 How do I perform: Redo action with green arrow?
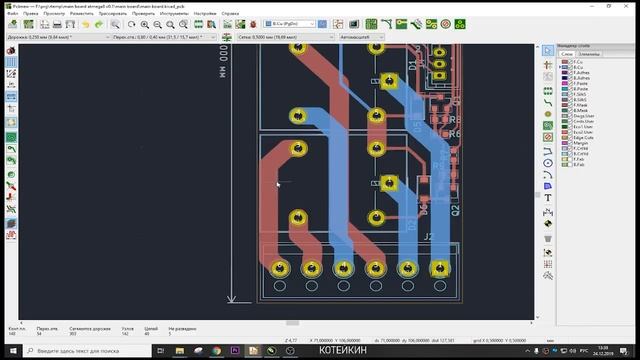pyautogui.click(x=99, y=24)
